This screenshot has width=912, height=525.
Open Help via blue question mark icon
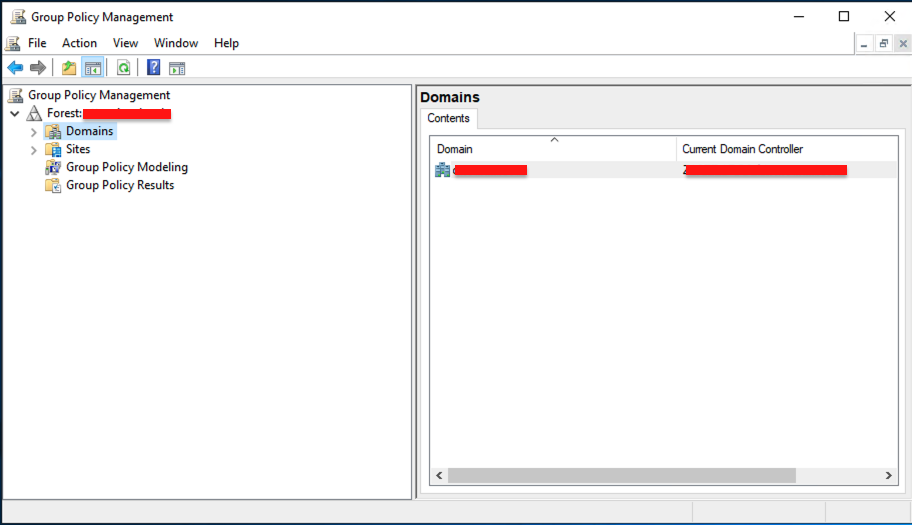(x=153, y=68)
